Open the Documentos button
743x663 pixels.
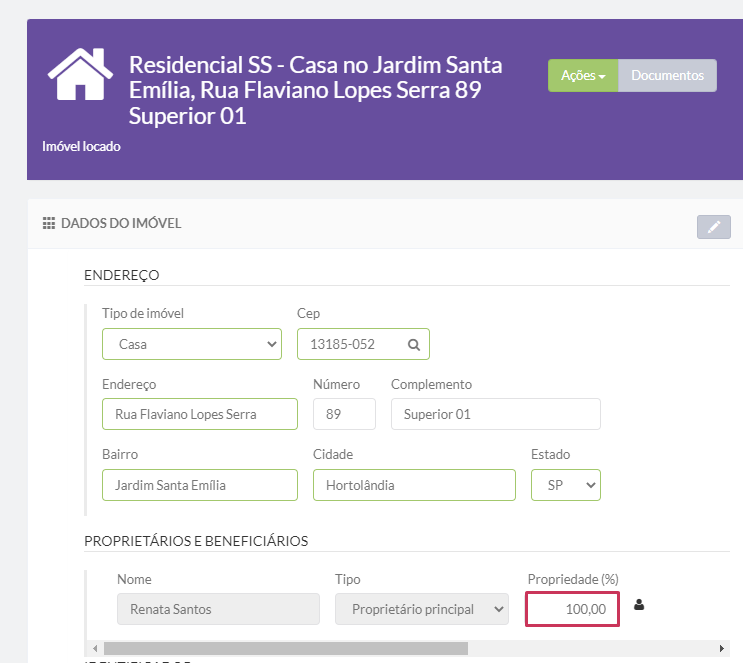(x=667, y=75)
